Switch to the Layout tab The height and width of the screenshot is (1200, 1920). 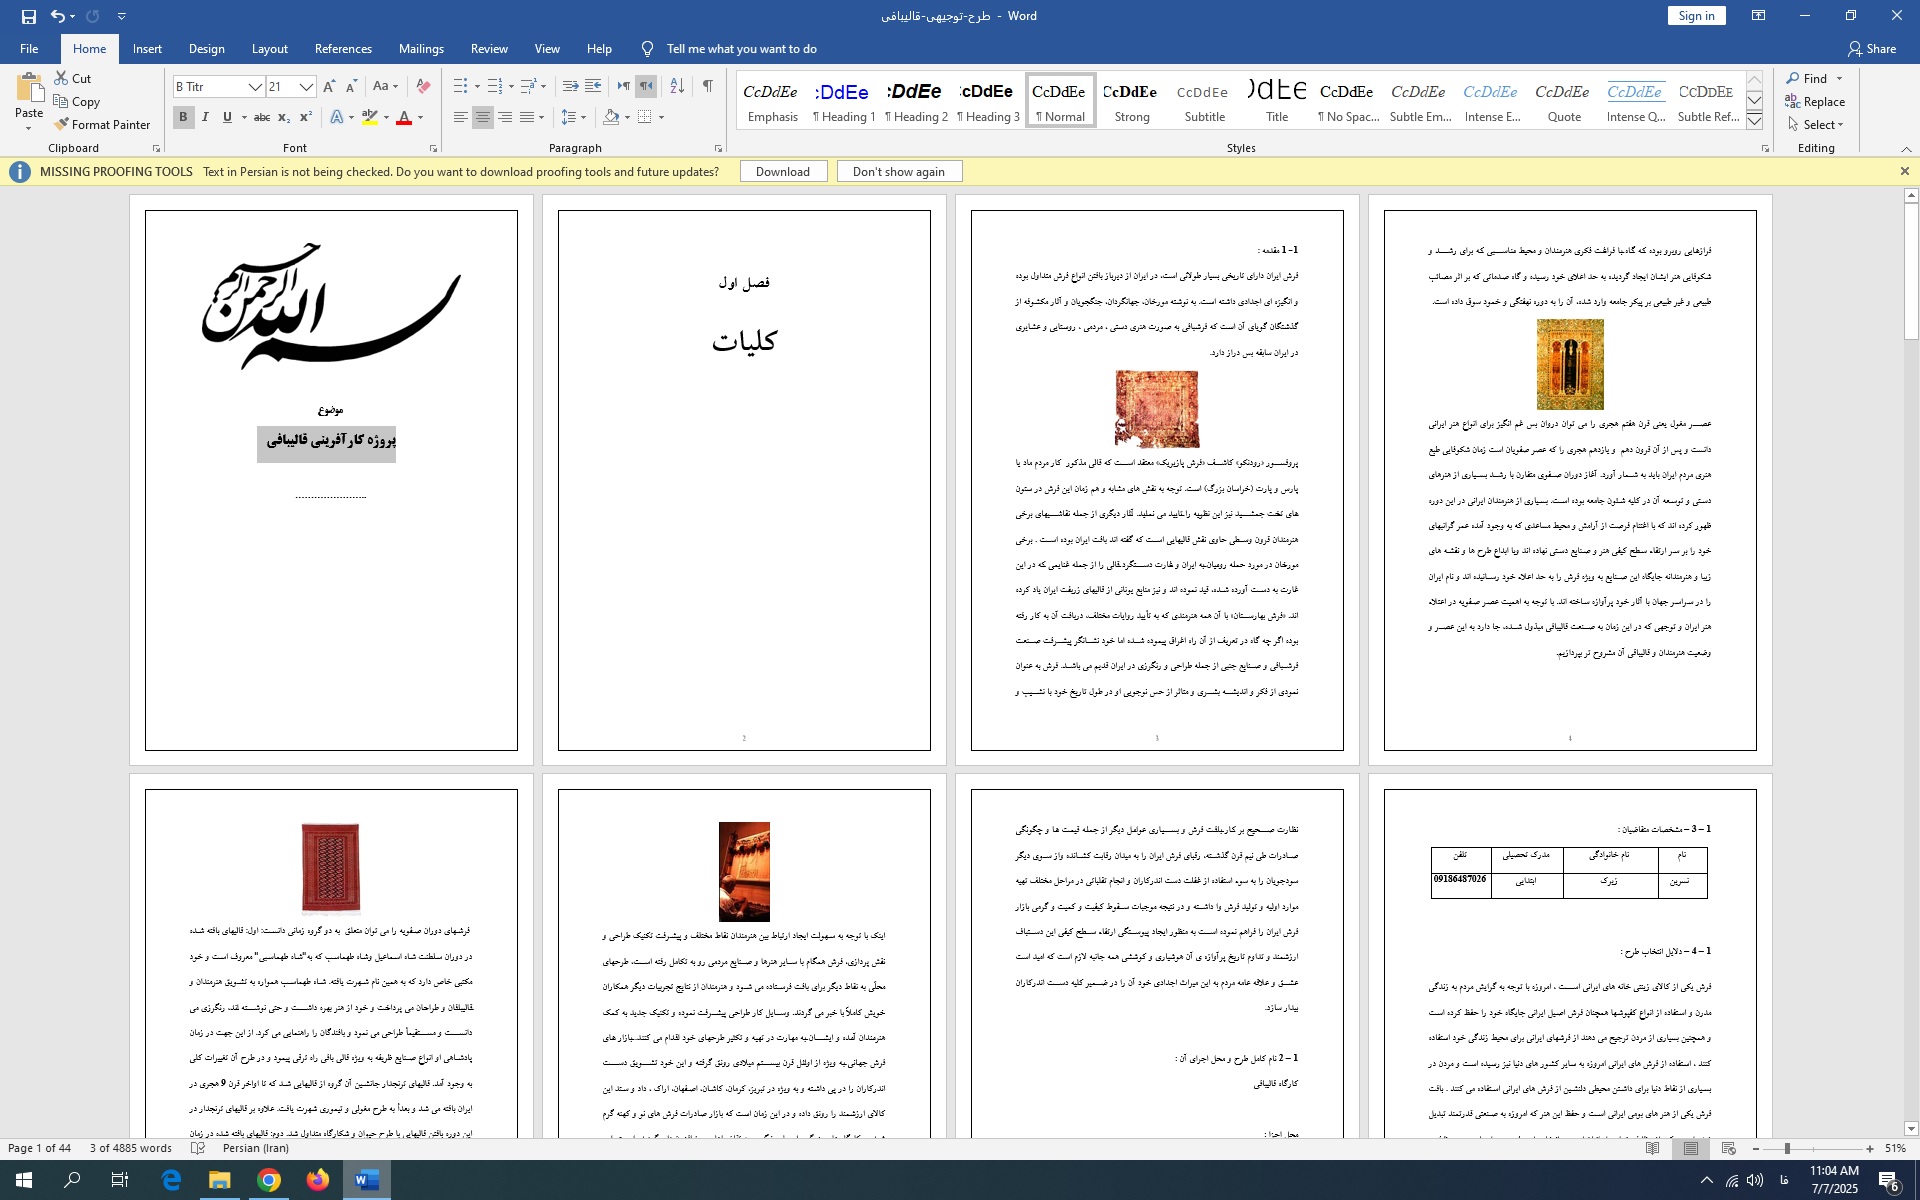[269, 49]
